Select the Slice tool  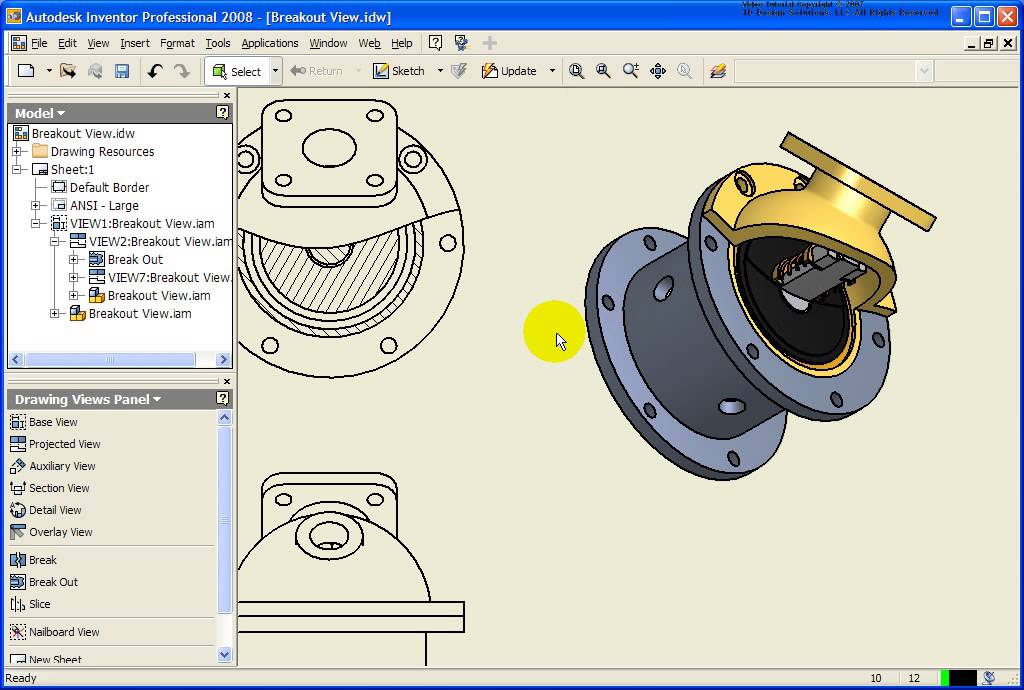tap(30, 604)
